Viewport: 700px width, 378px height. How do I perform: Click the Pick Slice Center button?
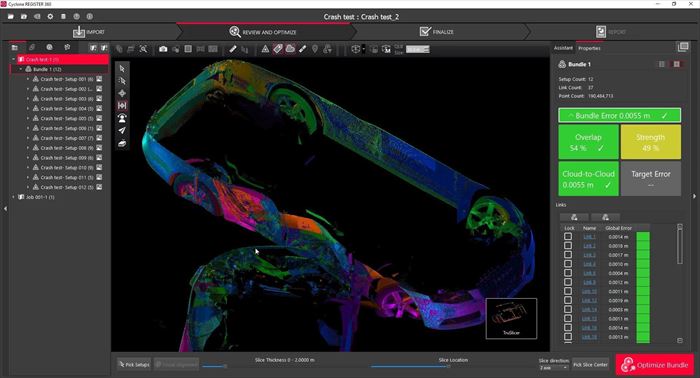pyautogui.click(x=590, y=365)
